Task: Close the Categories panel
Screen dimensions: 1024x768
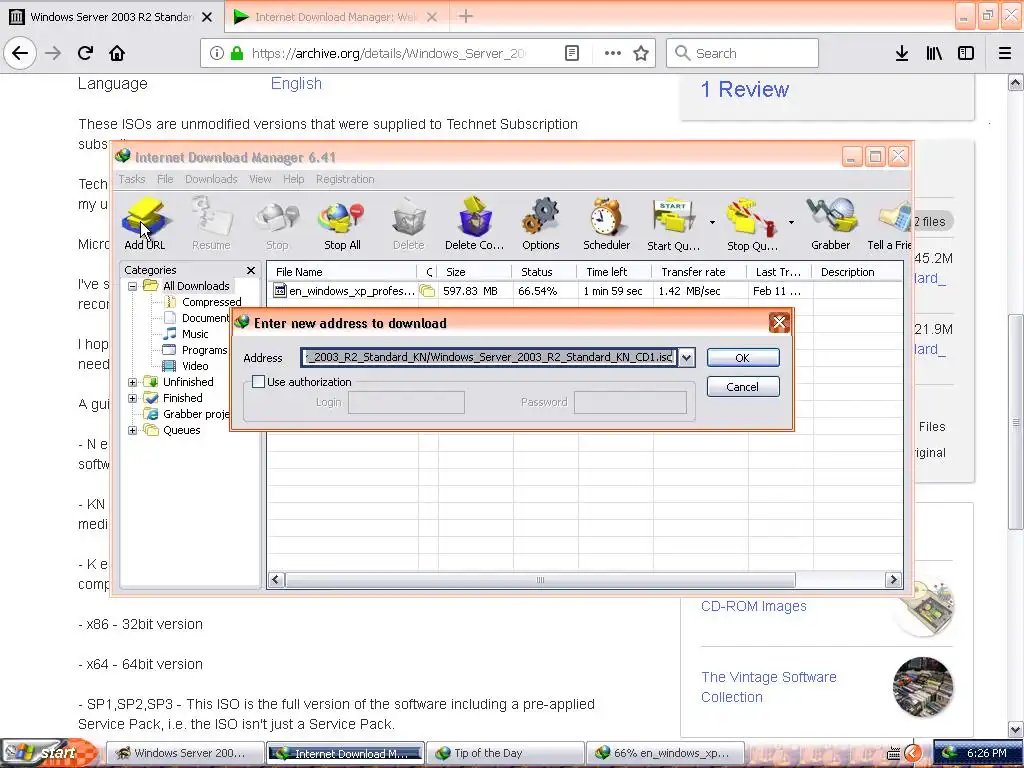Action: tap(251, 270)
